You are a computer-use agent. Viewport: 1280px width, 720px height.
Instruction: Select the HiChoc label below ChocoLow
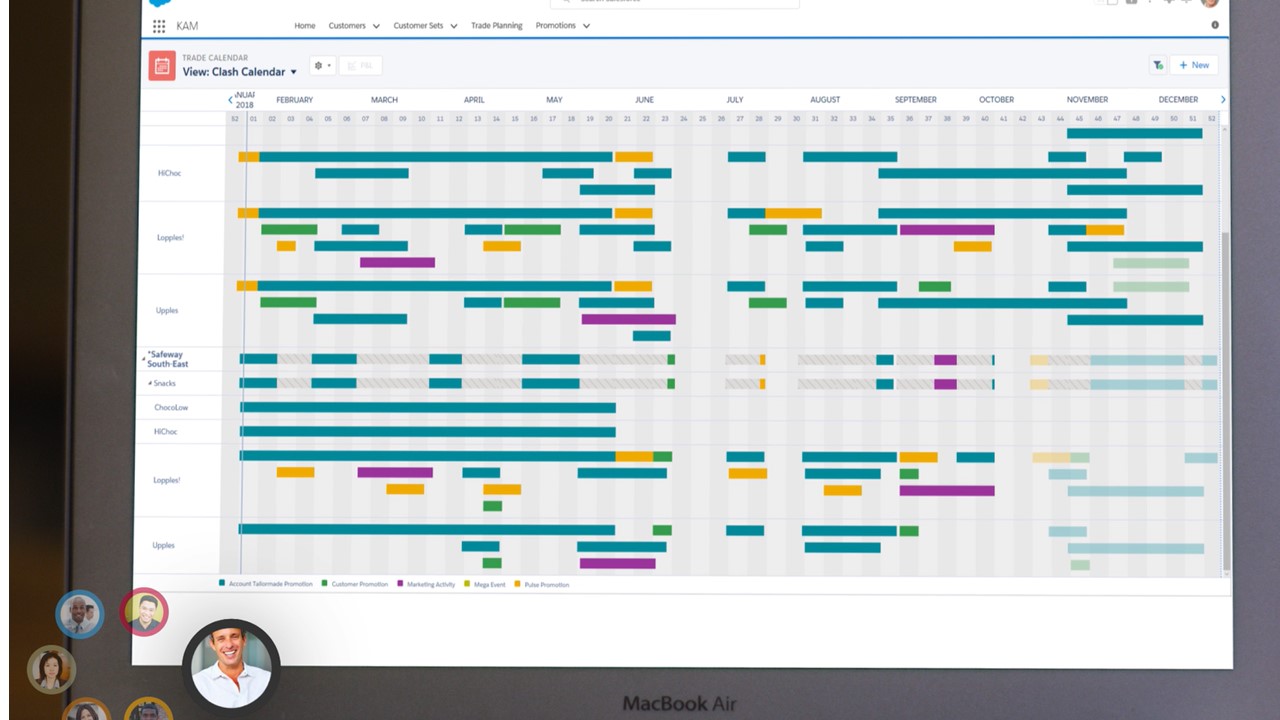pyautogui.click(x=165, y=432)
